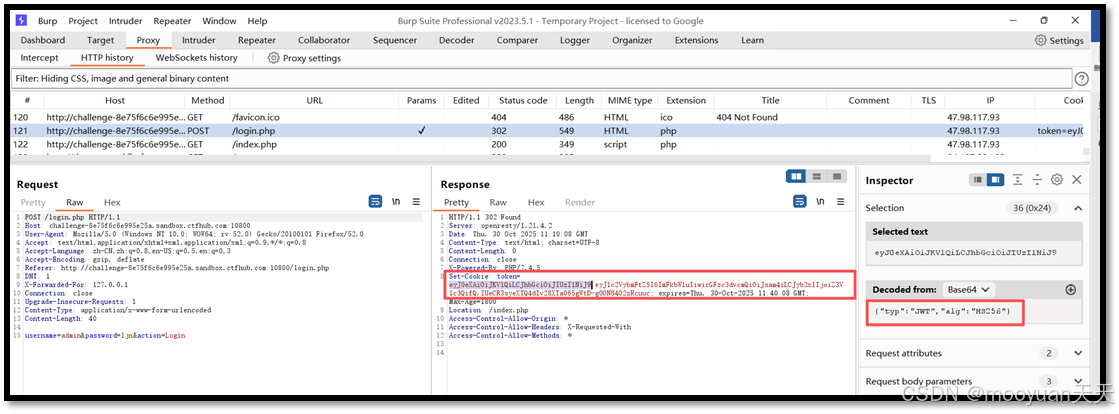Switch to the Comparer tab
1119x414 pixels.
point(518,41)
